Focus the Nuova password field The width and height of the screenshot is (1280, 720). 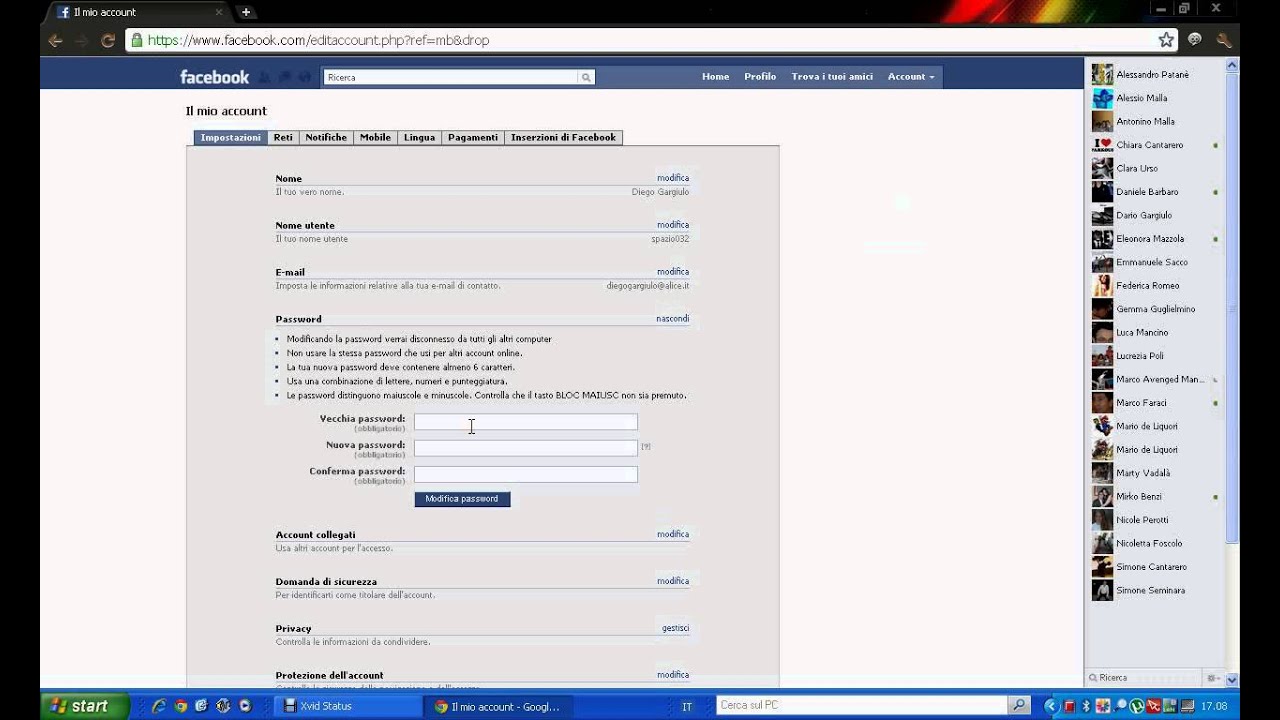pos(526,448)
